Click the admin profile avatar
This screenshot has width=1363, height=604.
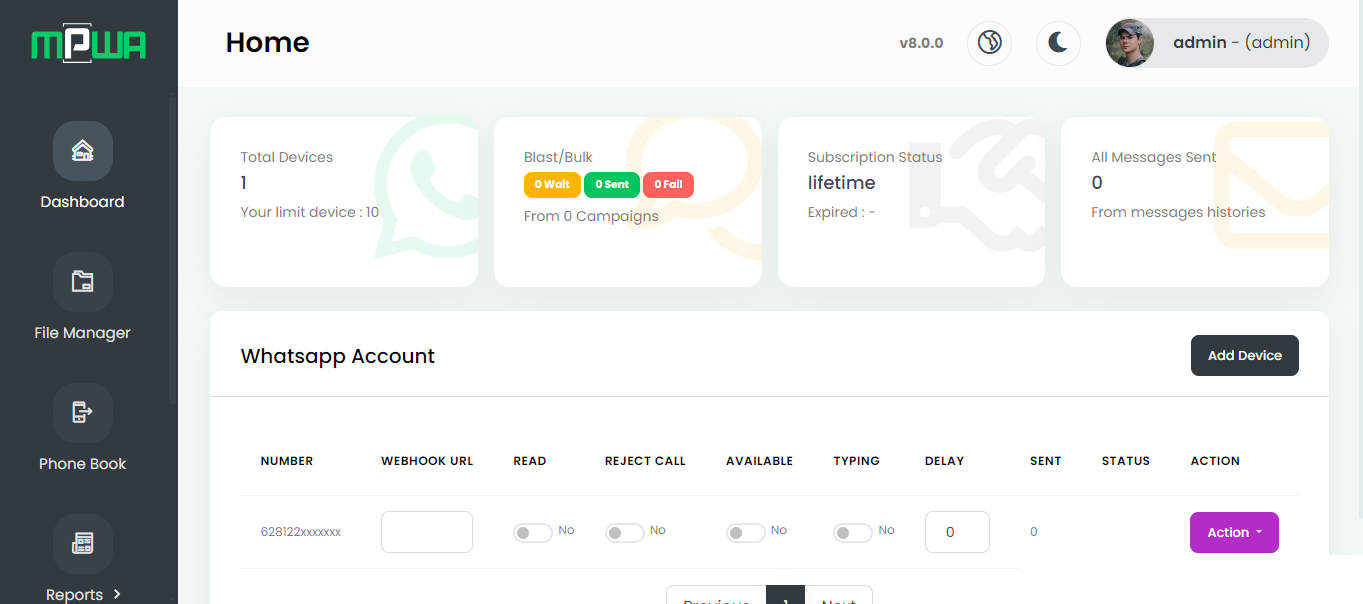click(1130, 43)
